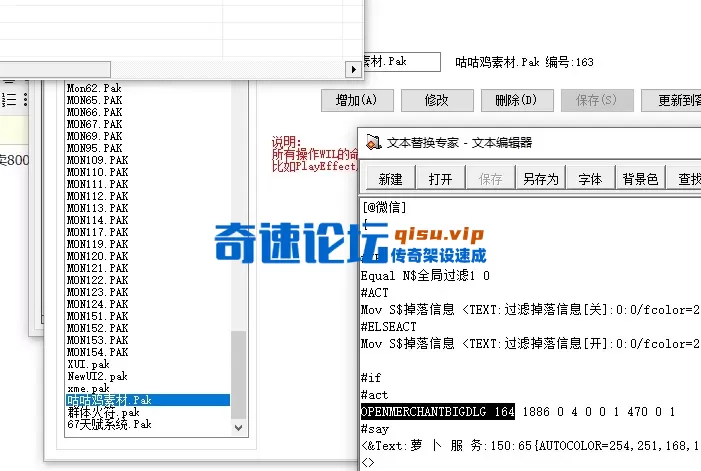Open the 字体 font settings
The height and width of the screenshot is (471, 701).
pos(591,179)
